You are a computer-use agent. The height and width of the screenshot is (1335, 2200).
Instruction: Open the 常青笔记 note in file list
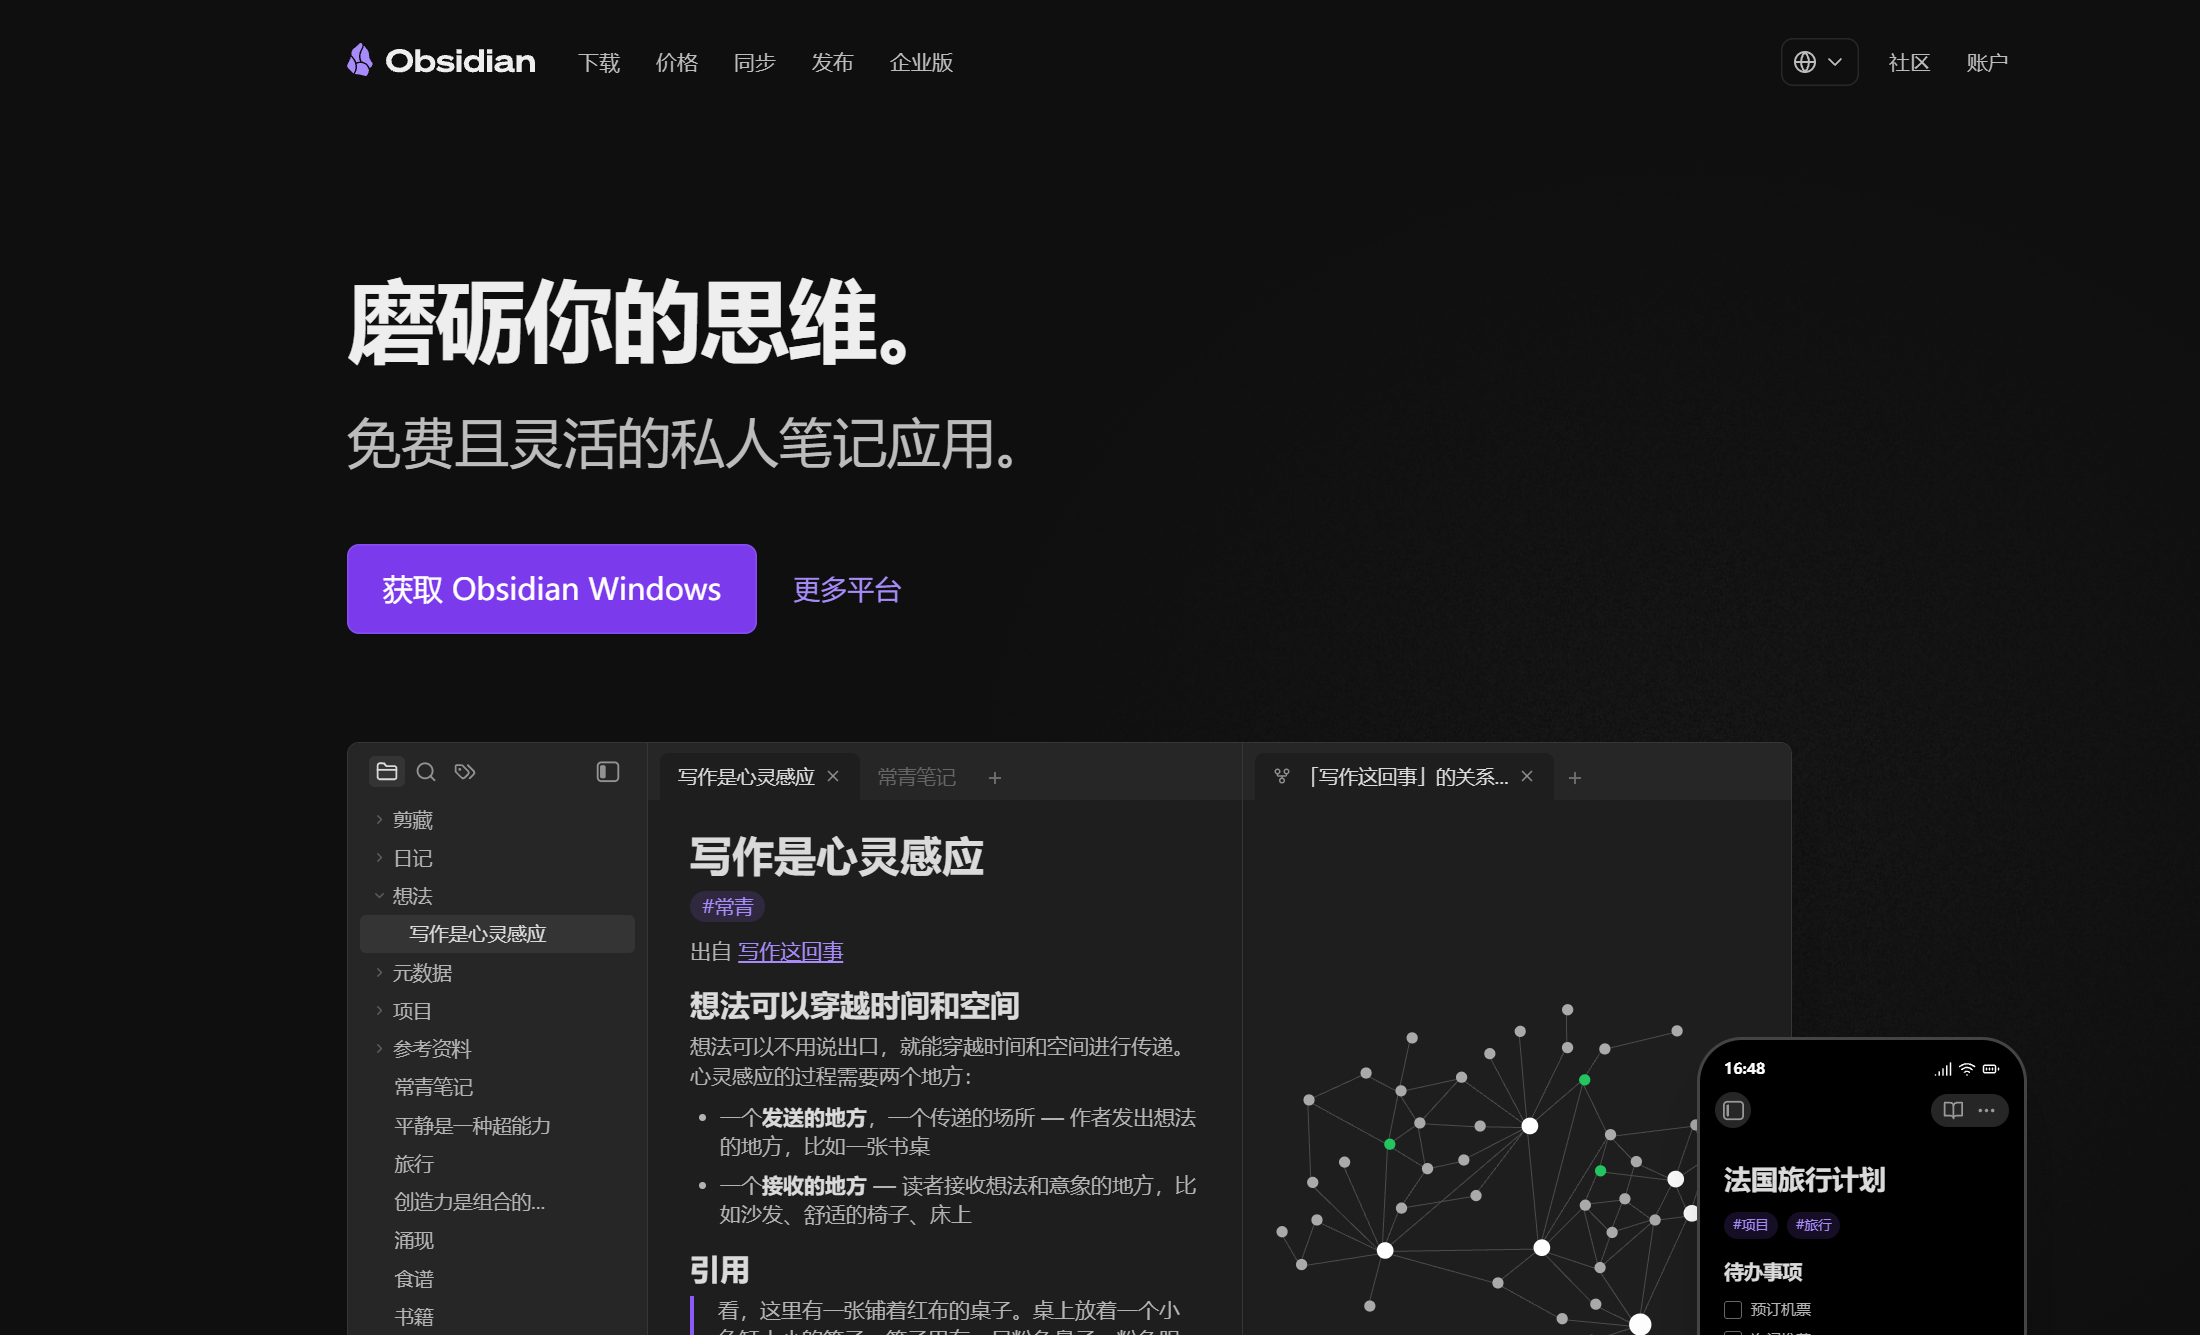tap(433, 1087)
